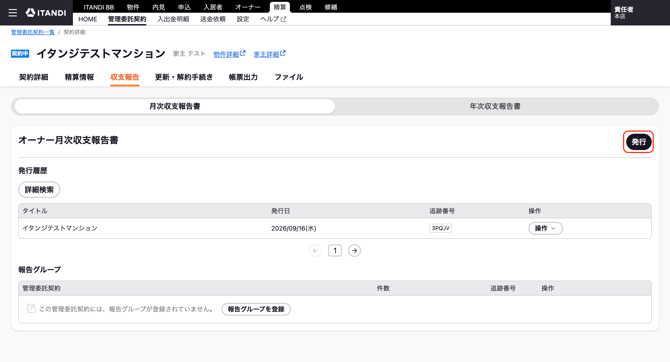670x362 pixels.
Task: Click 件数 header in 報告グループ table
Action: pos(383,288)
